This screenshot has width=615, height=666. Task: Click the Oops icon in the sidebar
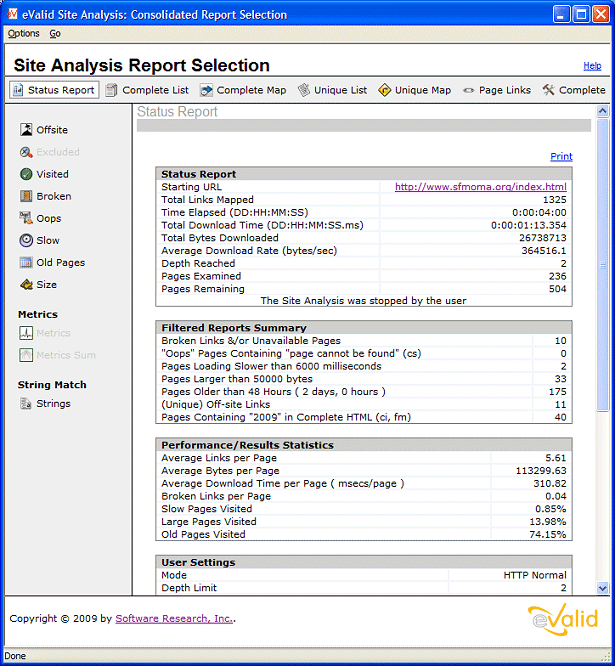[x=26, y=218]
